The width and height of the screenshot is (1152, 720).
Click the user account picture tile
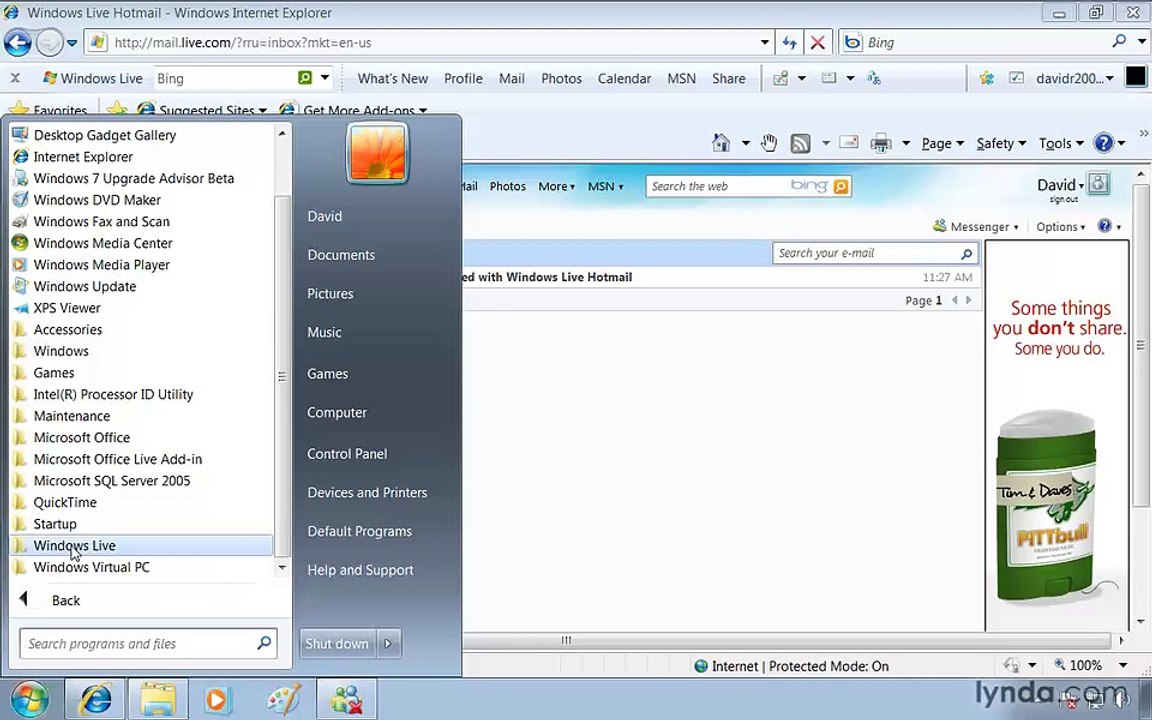coord(378,153)
